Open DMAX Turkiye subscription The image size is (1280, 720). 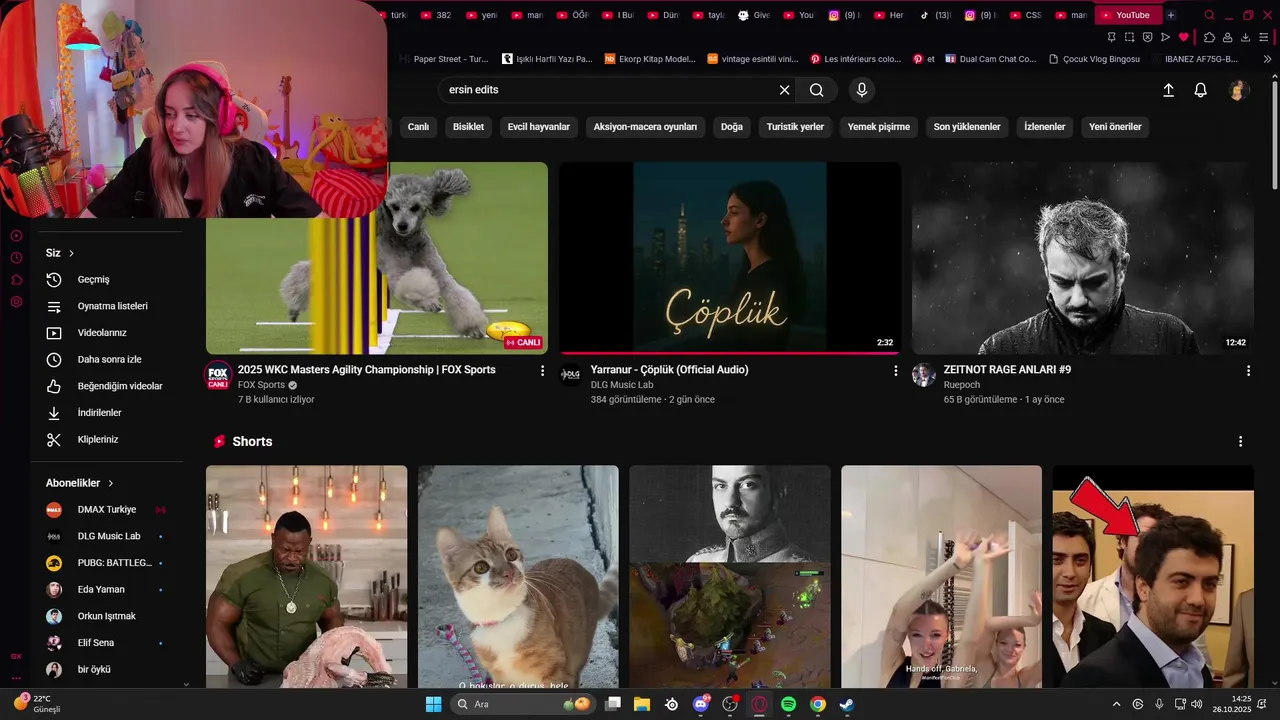coord(107,510)
